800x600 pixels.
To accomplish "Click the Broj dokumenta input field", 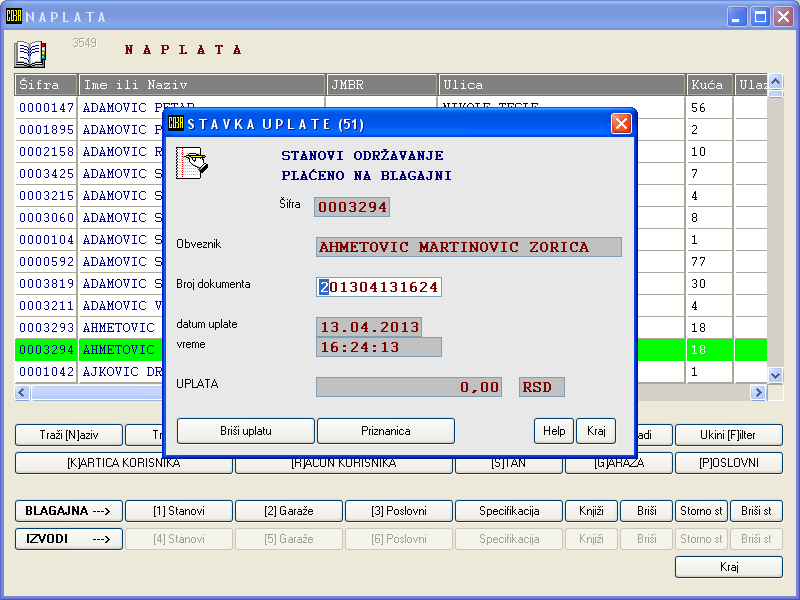I will pyautogui.click(x=379, y=287).
